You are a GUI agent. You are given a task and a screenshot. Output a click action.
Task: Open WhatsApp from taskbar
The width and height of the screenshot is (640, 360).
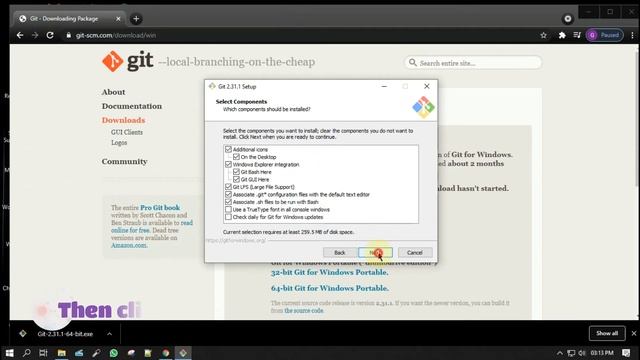click(114, 353)
